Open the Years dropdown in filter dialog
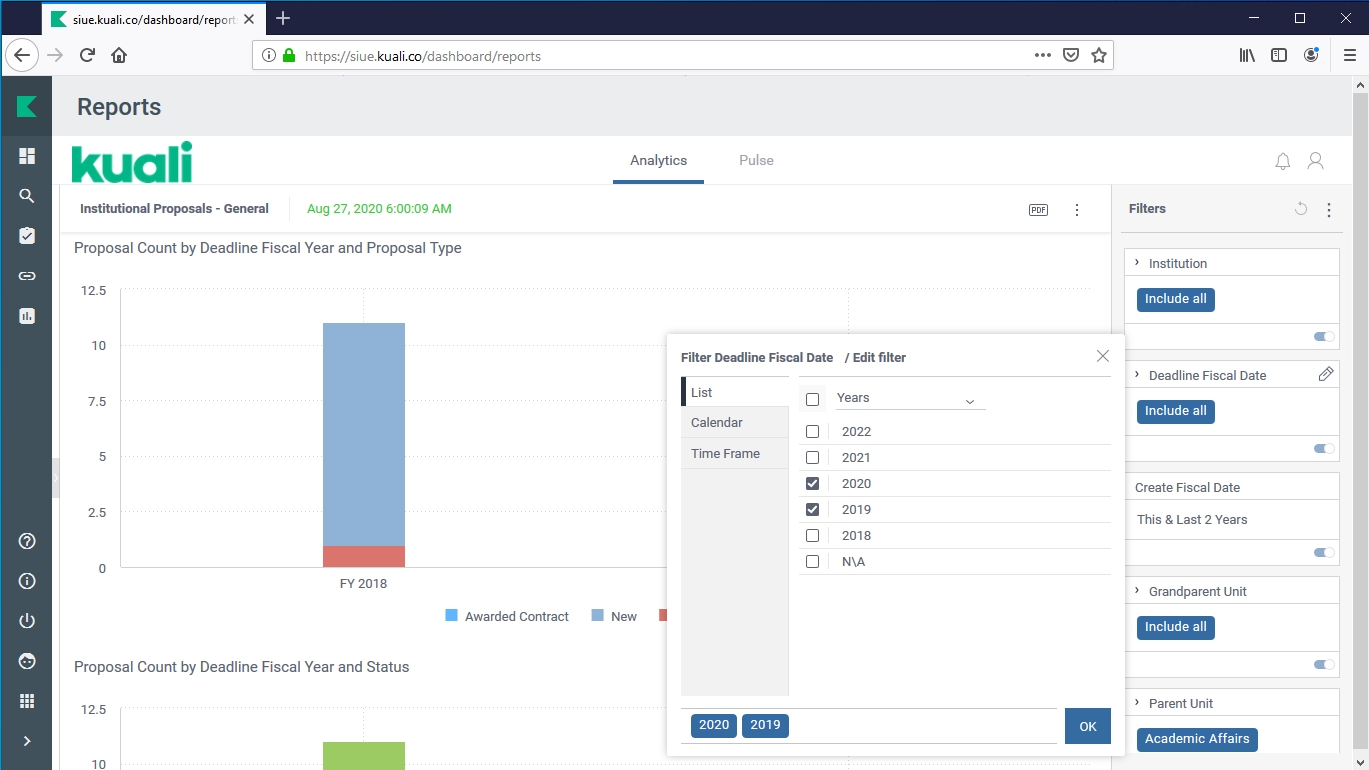Screen dimensions: 1369x770 pyautogui.click(x=910, y=399)
